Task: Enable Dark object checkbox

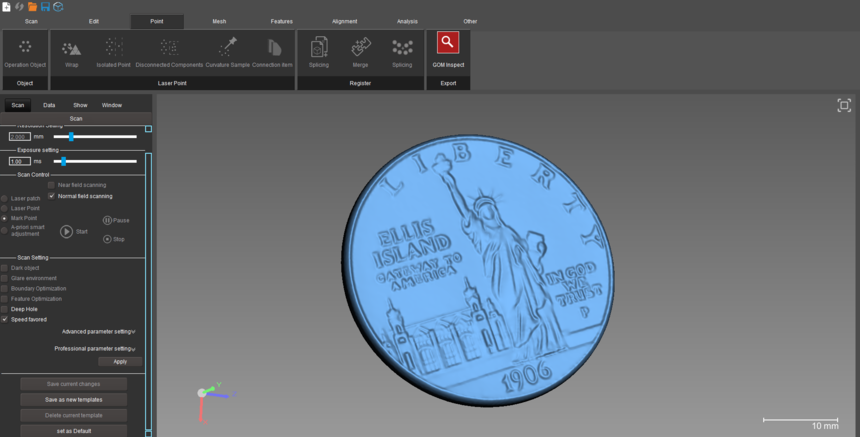Action: click(x=4, y=268)
